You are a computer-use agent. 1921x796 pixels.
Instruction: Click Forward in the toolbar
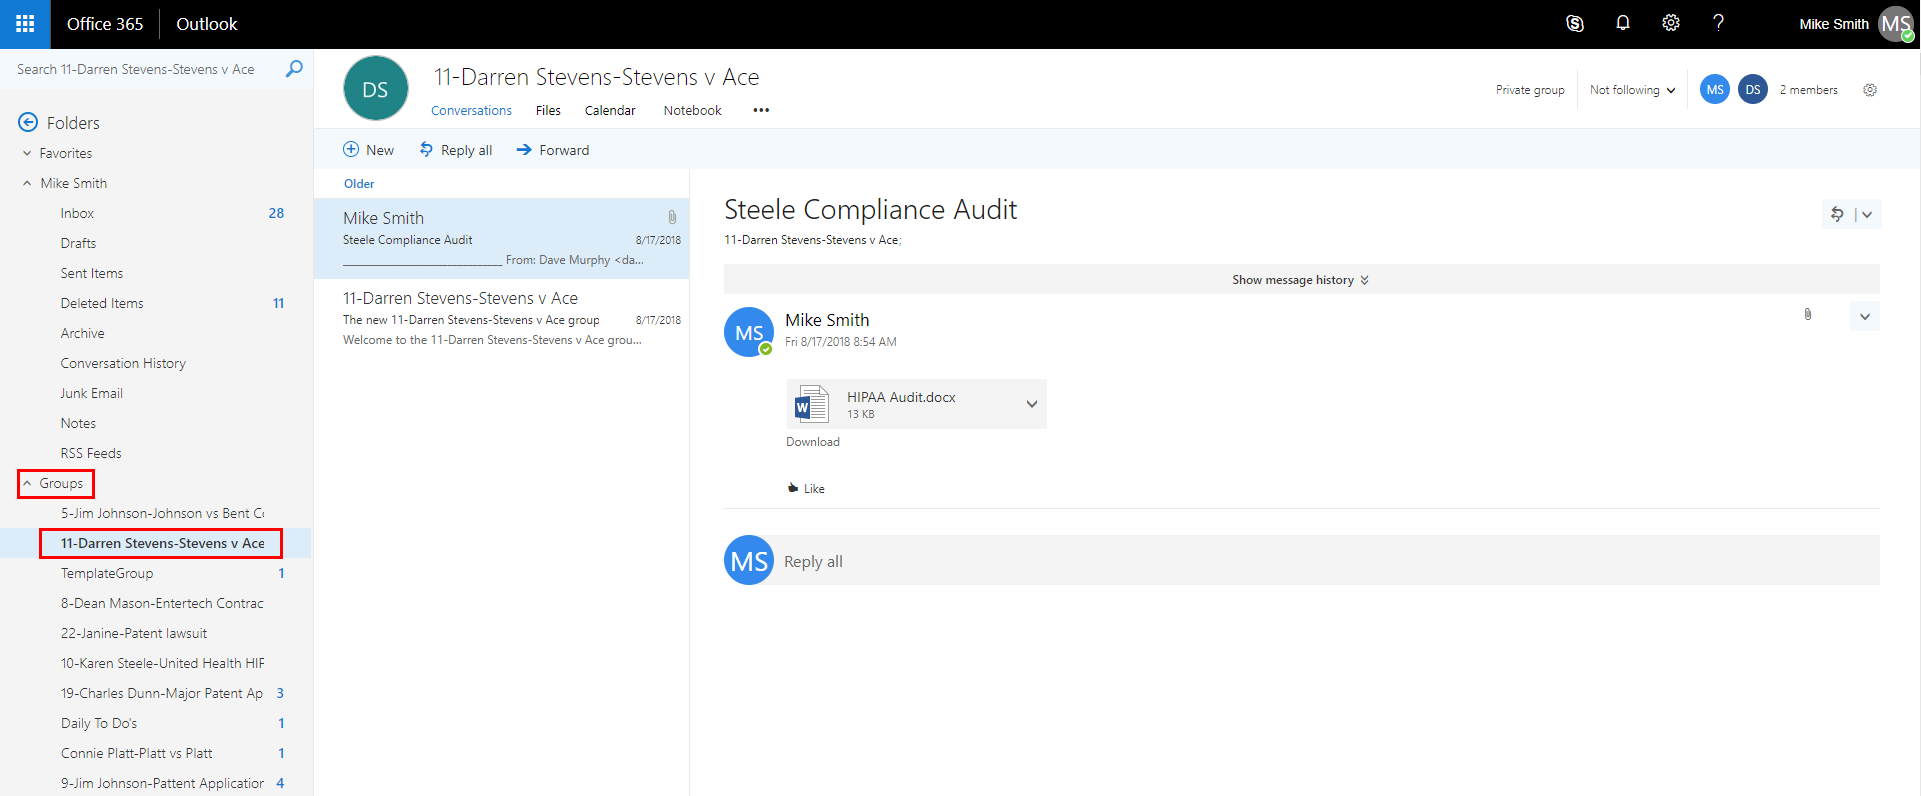(x=553, y=150)
